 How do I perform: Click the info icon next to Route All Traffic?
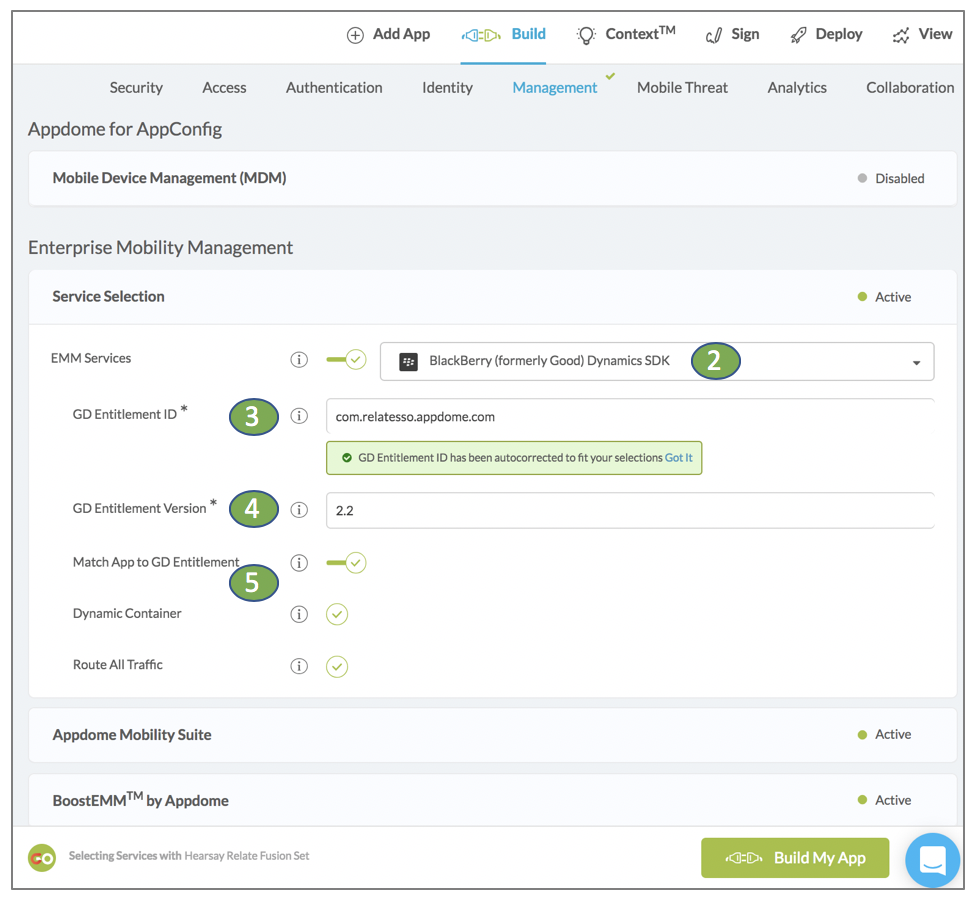click(299, 666)
